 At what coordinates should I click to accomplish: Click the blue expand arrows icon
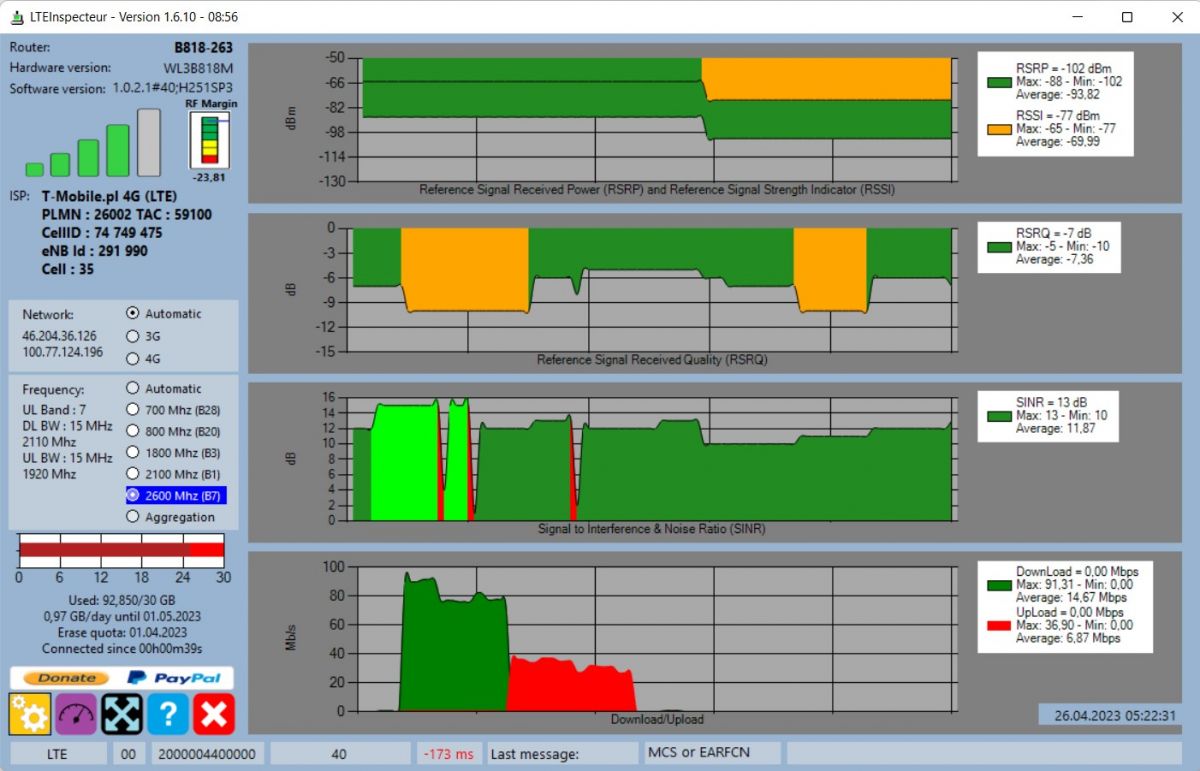(122, 714)
